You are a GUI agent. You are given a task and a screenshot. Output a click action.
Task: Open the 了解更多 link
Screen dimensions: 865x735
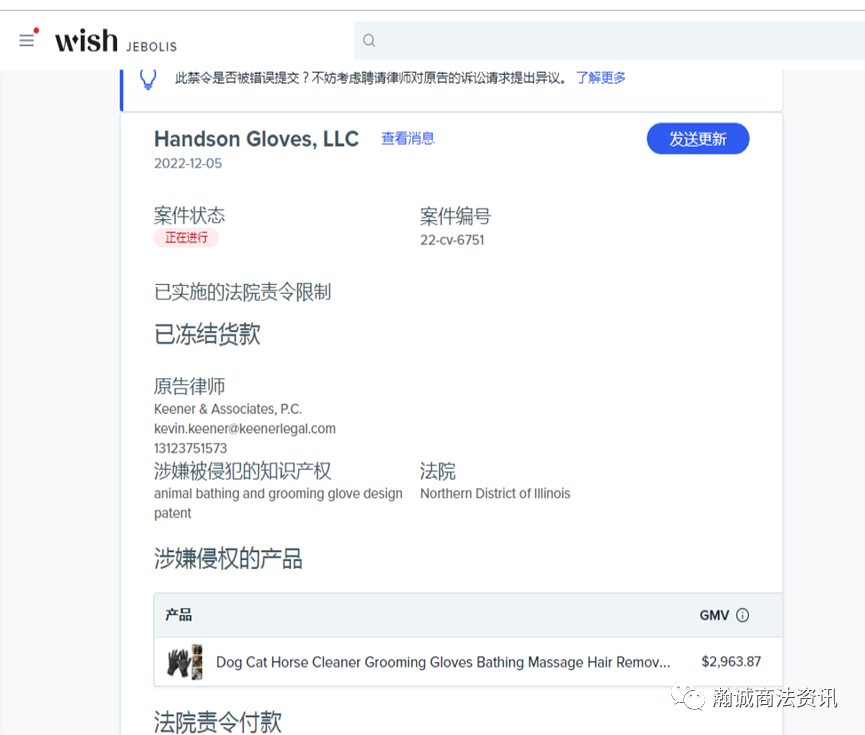[x=601, y=78]
